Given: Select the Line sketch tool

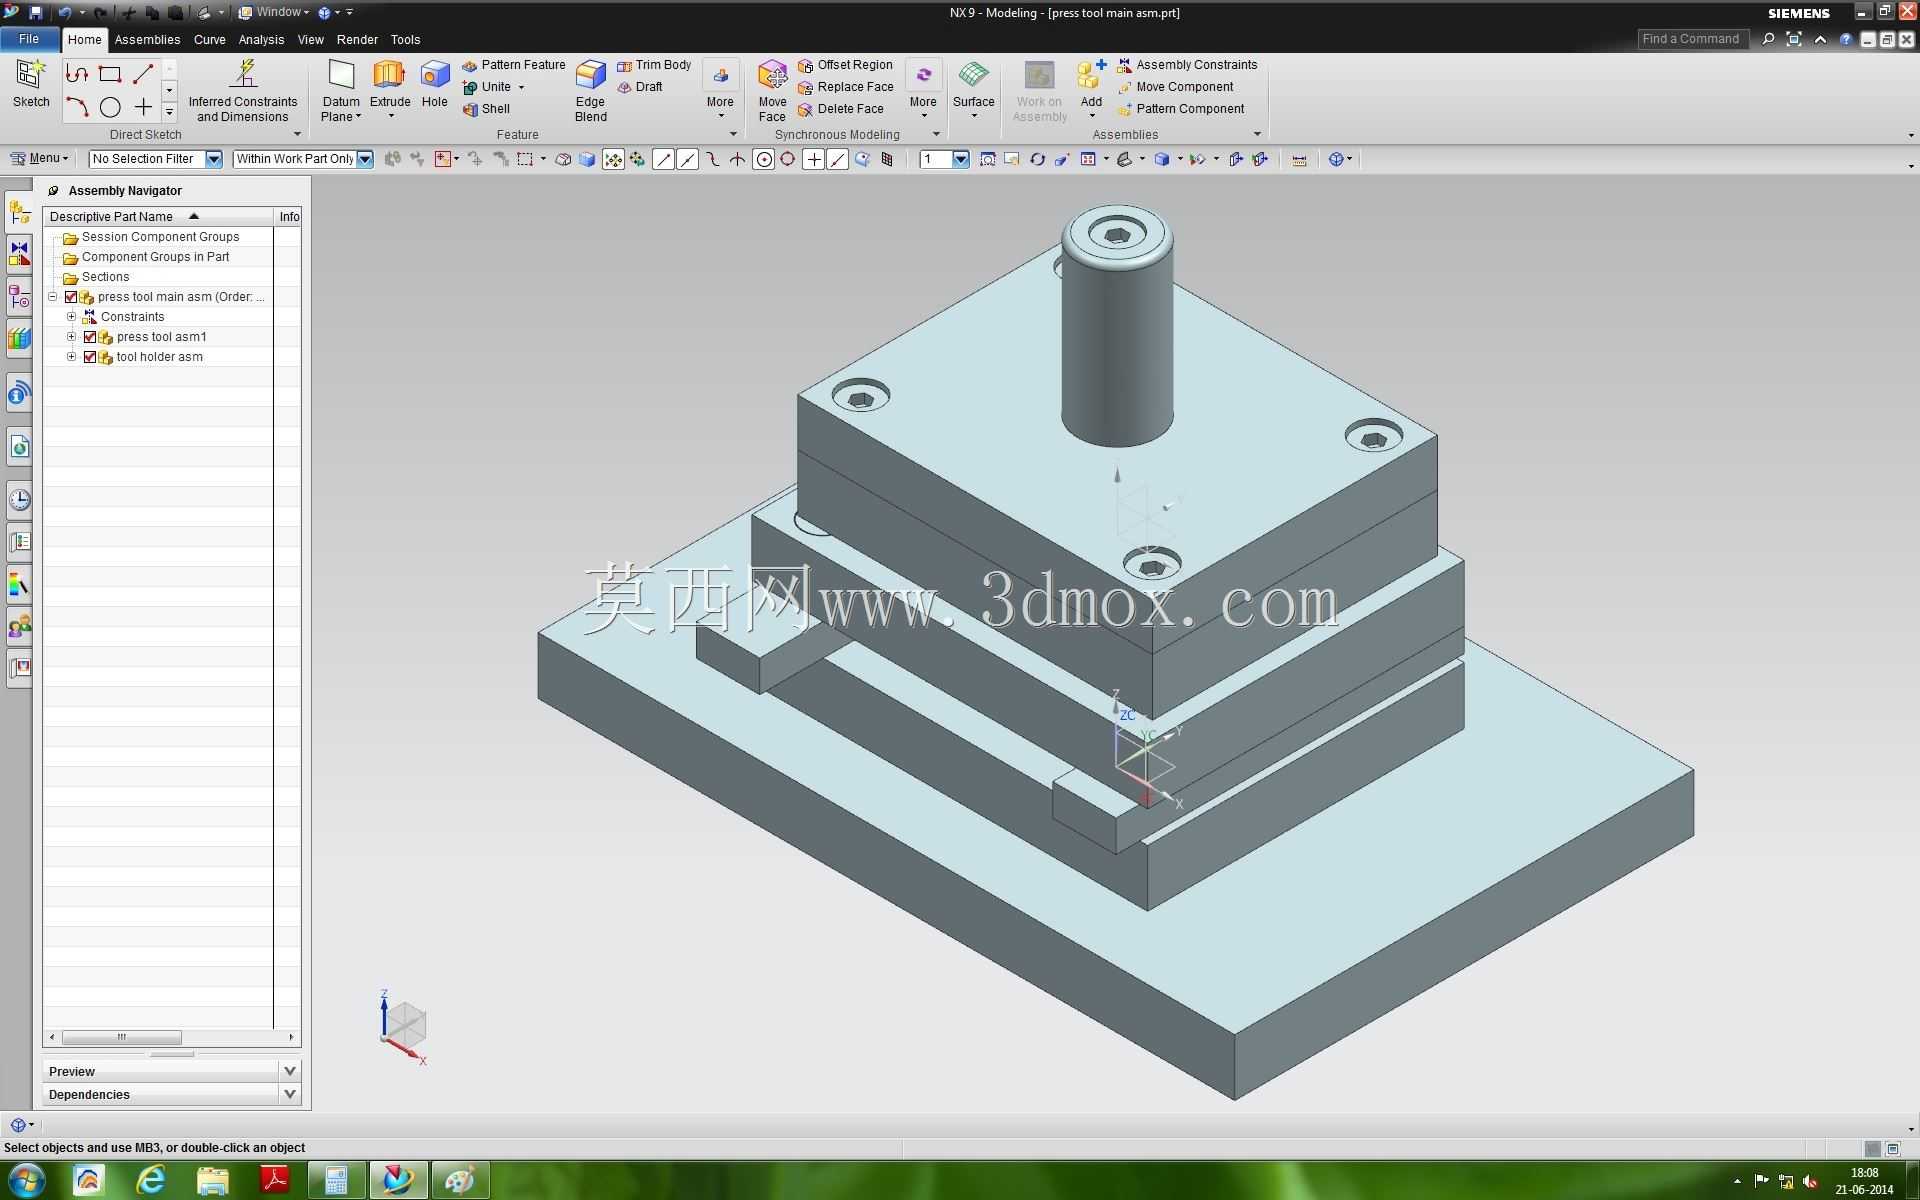Looking at the screenshot, I should pos(143,74).
